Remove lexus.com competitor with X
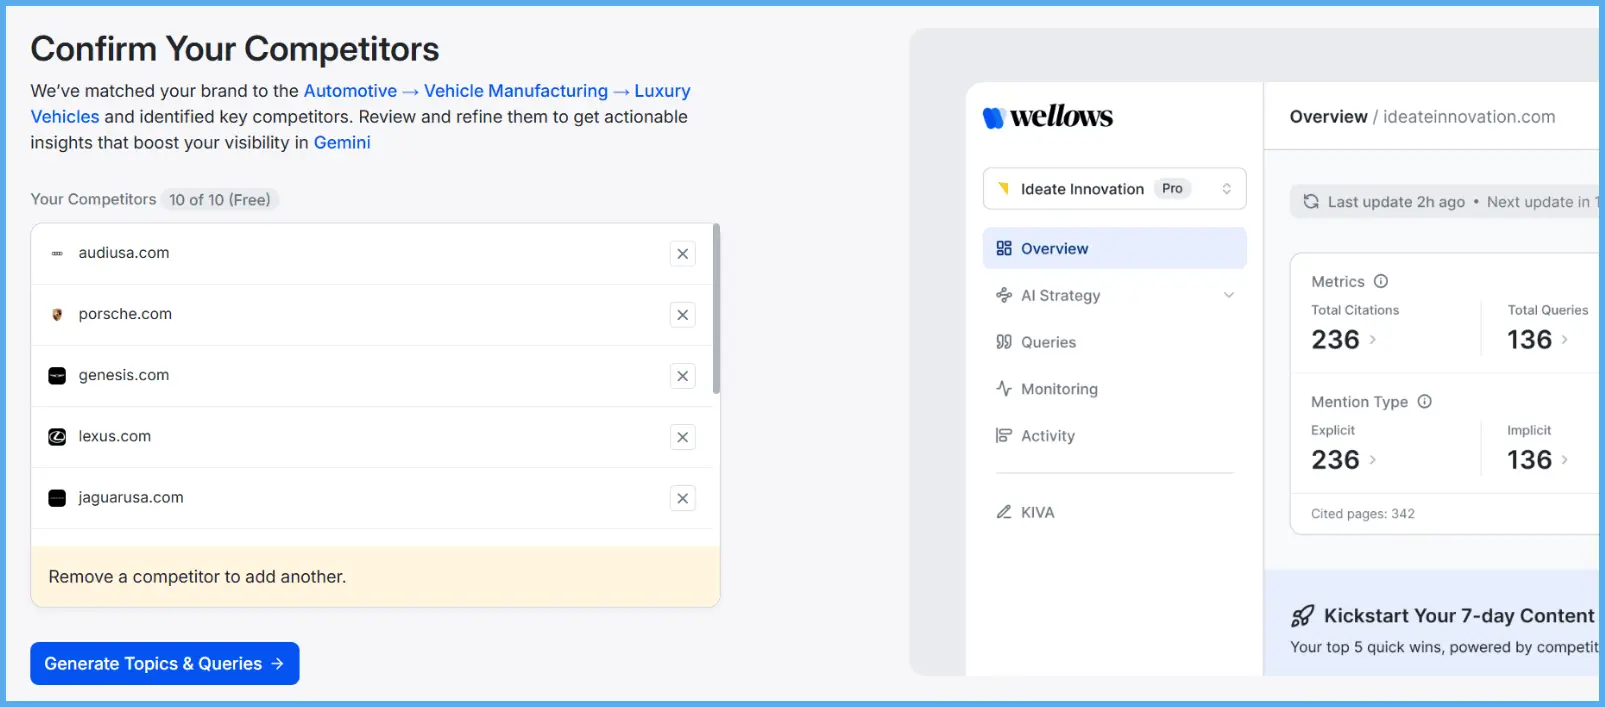Viewport: 1605px width, 707px height. [x=682, y=437]
